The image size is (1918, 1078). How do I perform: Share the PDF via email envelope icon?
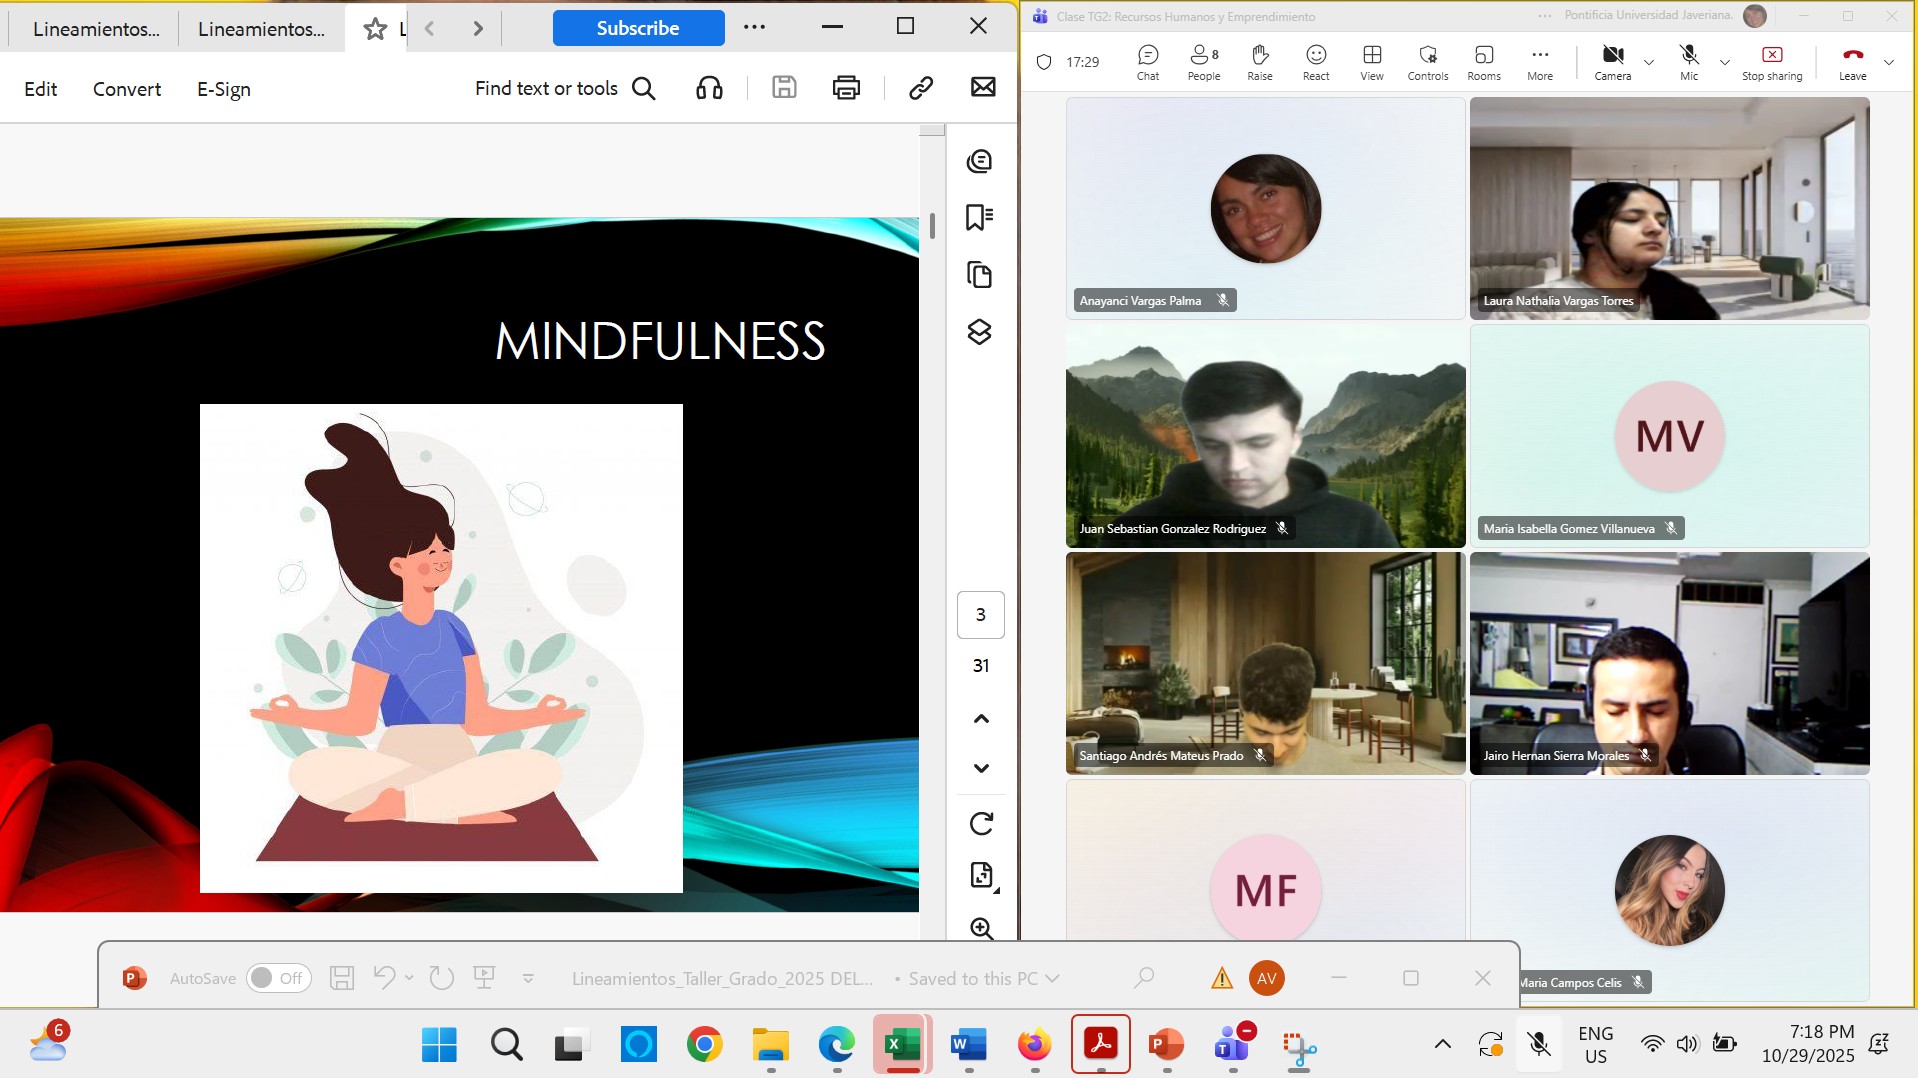click(x=983, y=88)
